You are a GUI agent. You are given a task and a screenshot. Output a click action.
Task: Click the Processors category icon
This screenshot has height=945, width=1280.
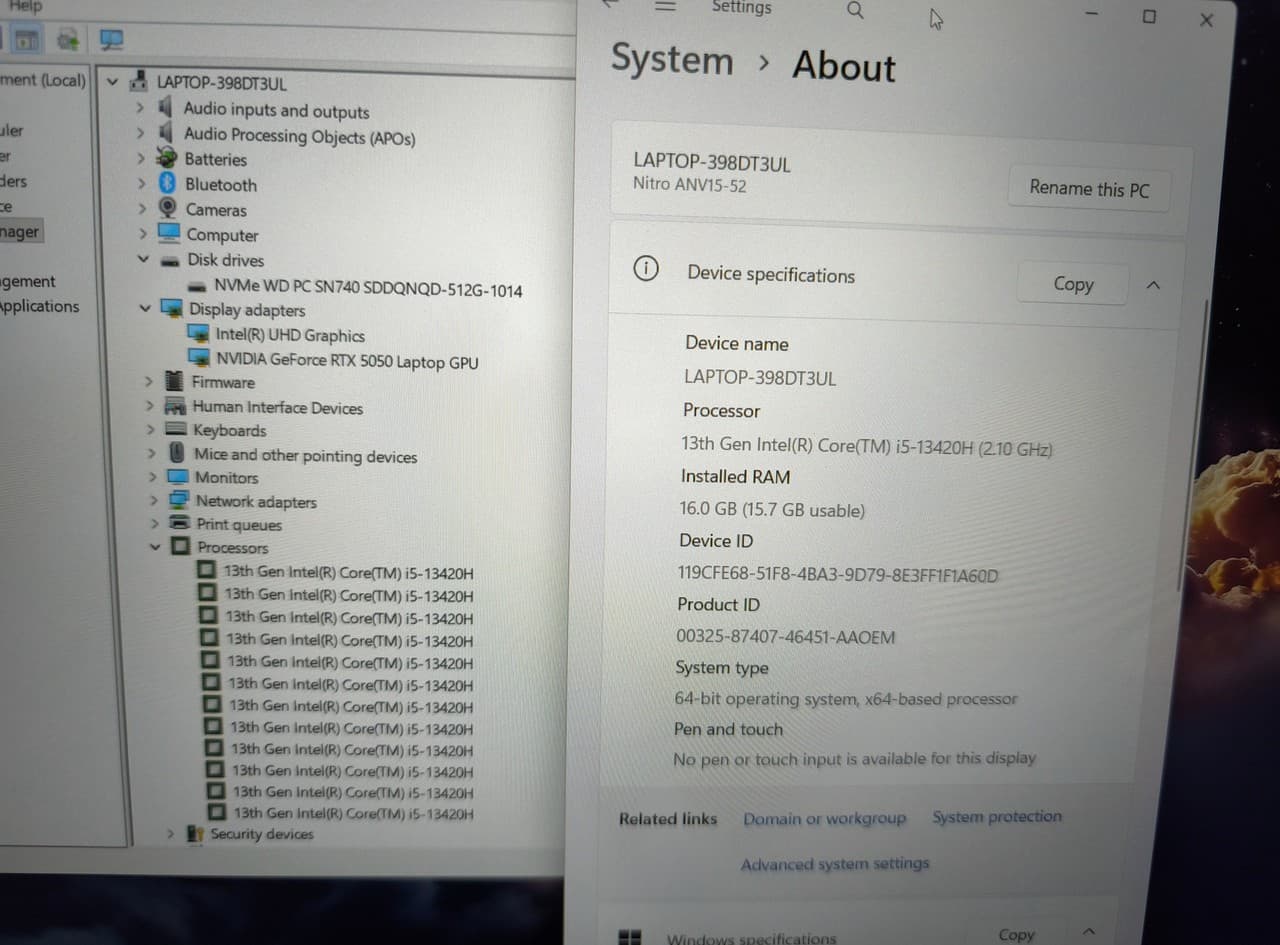click(x=180, y=546)
